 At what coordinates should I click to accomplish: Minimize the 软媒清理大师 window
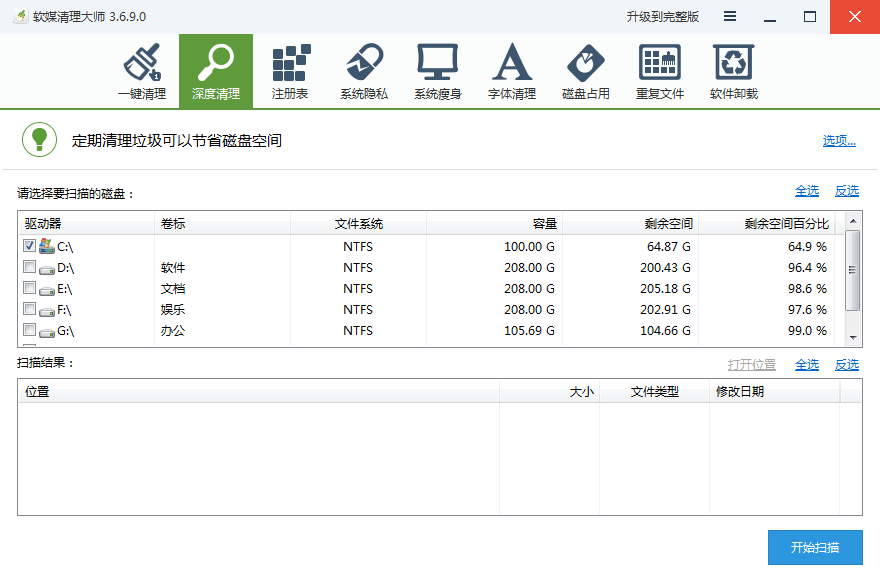click(770, 17)
